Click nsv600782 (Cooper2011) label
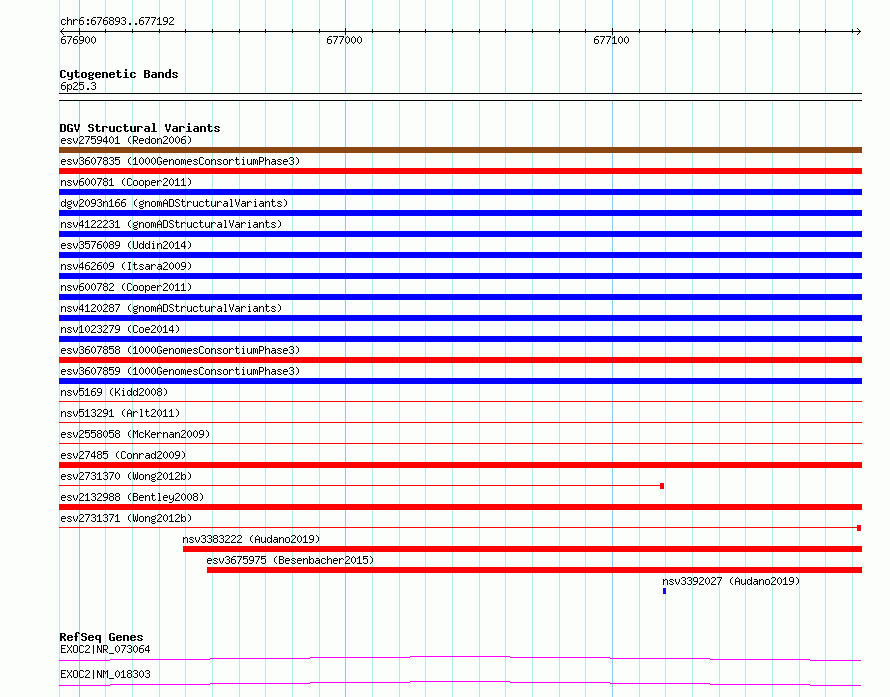 [126, 287]
